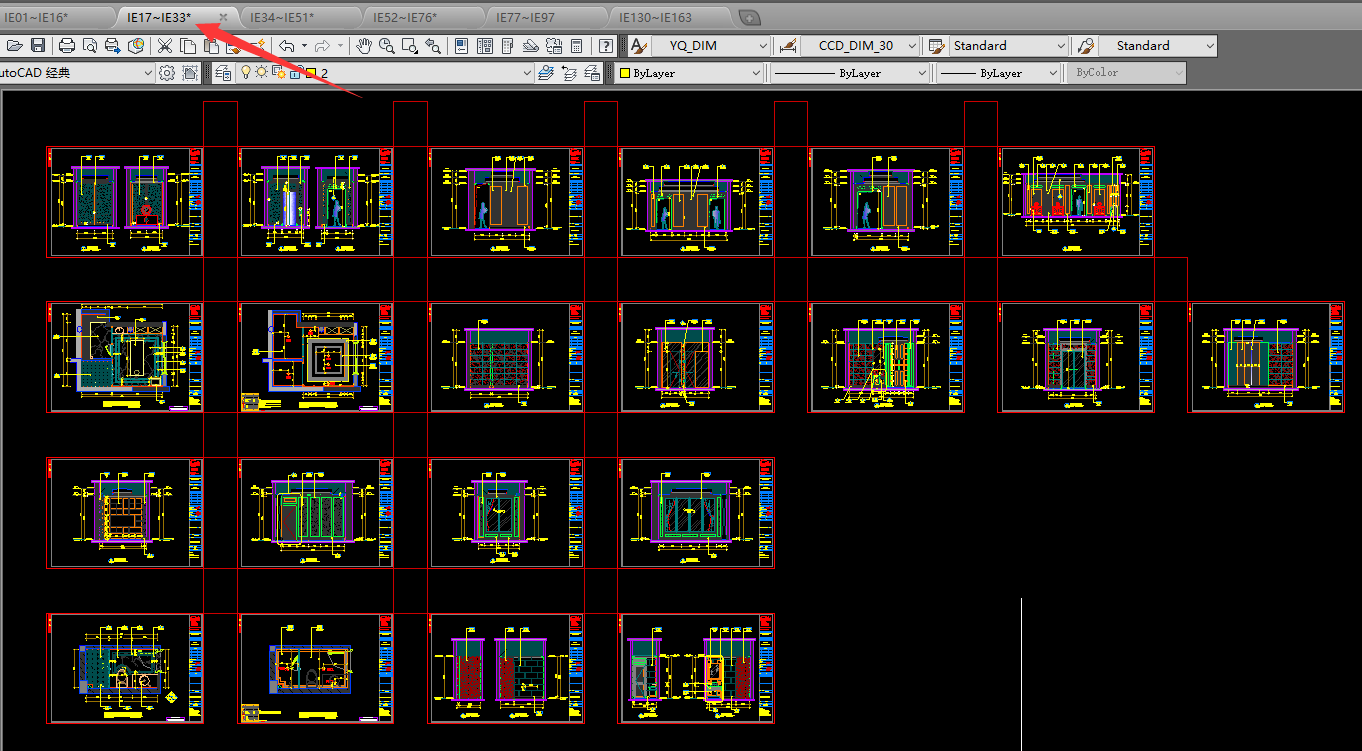This screenshot has width=1362, height=751.
Task: Open Plot Preview from the toolbar
Action: pyautogui.click(x=90, y=46)
